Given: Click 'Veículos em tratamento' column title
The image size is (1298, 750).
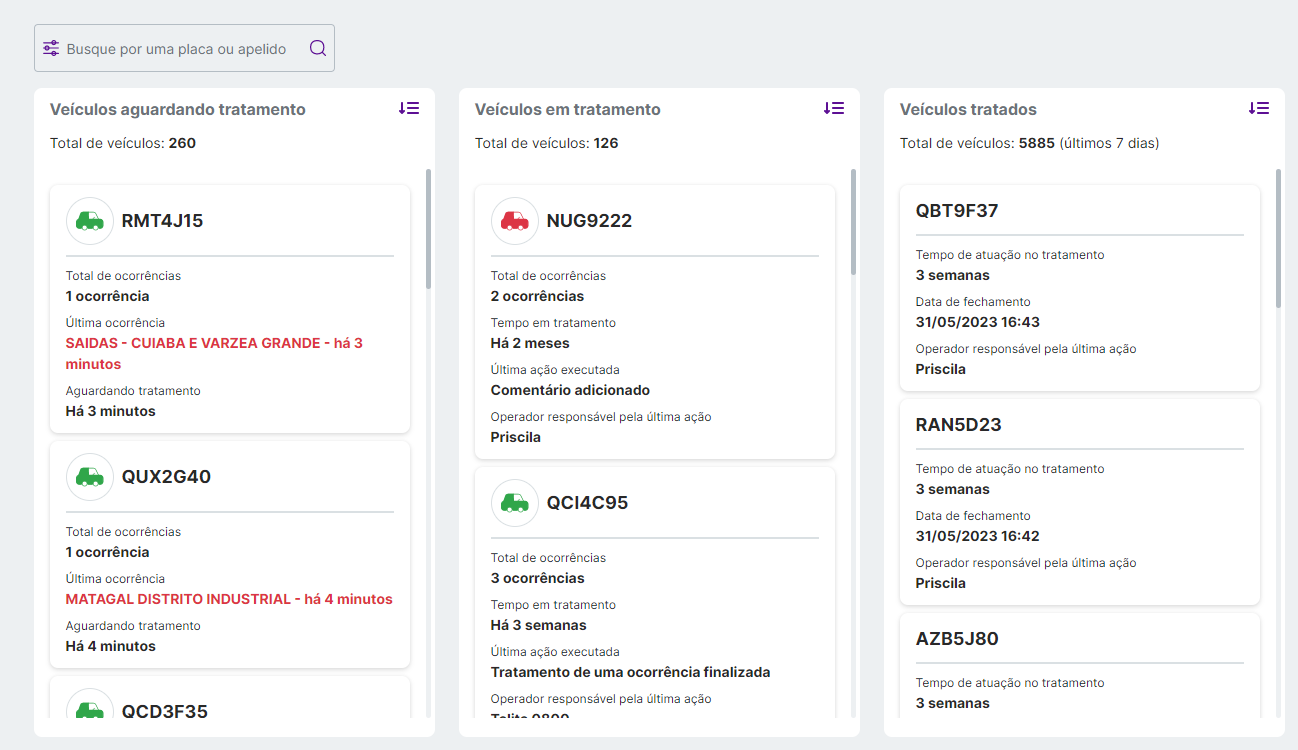Looking at the screenshot, I should pos(568,109).
